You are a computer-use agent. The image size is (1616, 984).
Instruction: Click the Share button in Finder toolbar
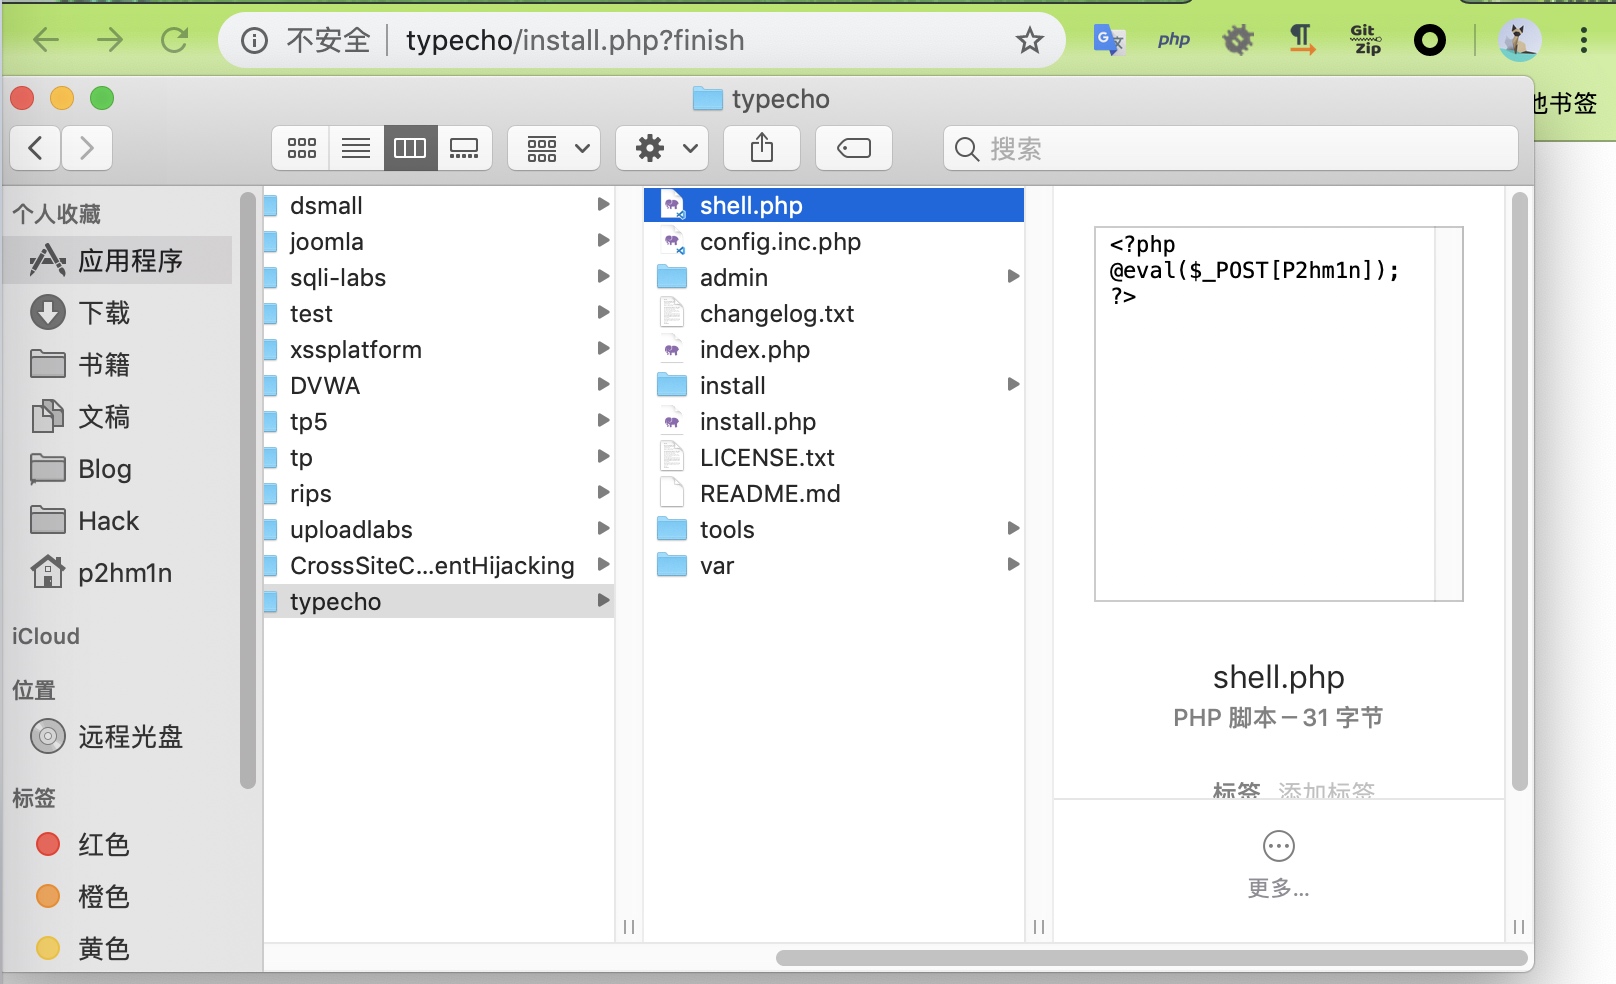pos(762,149)
